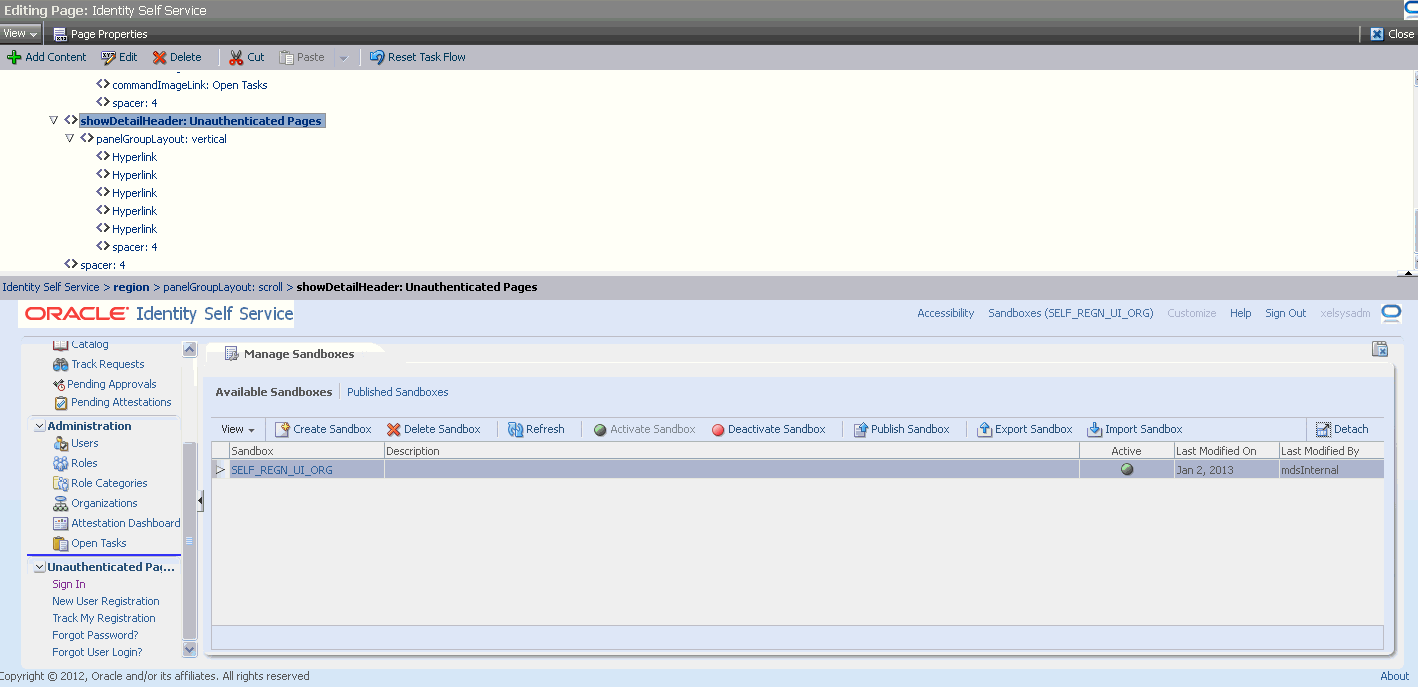Click the About link
The height and width of the screenshot is (687, 1418).
coord(1394,676)
